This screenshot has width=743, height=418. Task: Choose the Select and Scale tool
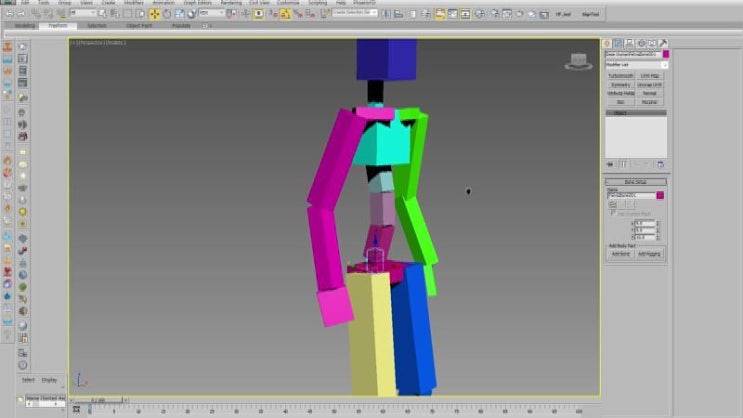tap(179, 14)
